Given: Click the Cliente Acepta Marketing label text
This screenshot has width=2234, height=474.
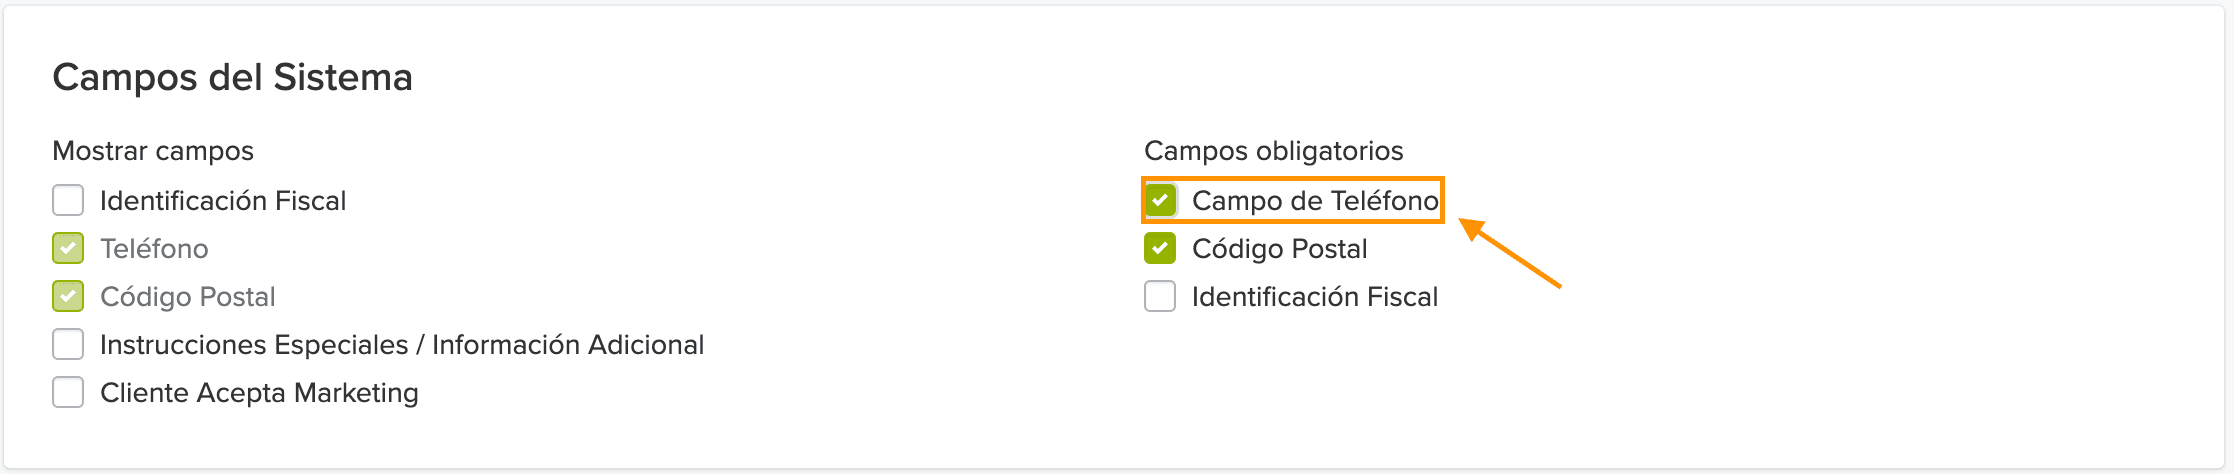Looking at the screenshot, I should (259, 393).
